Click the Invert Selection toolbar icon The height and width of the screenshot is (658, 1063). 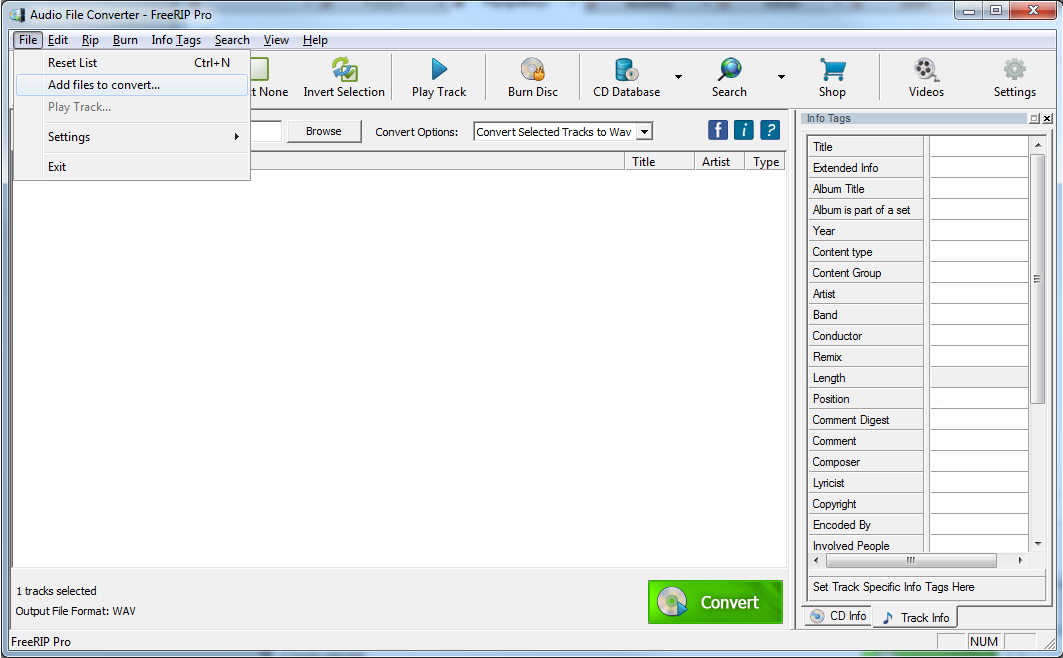click(344, 70)
